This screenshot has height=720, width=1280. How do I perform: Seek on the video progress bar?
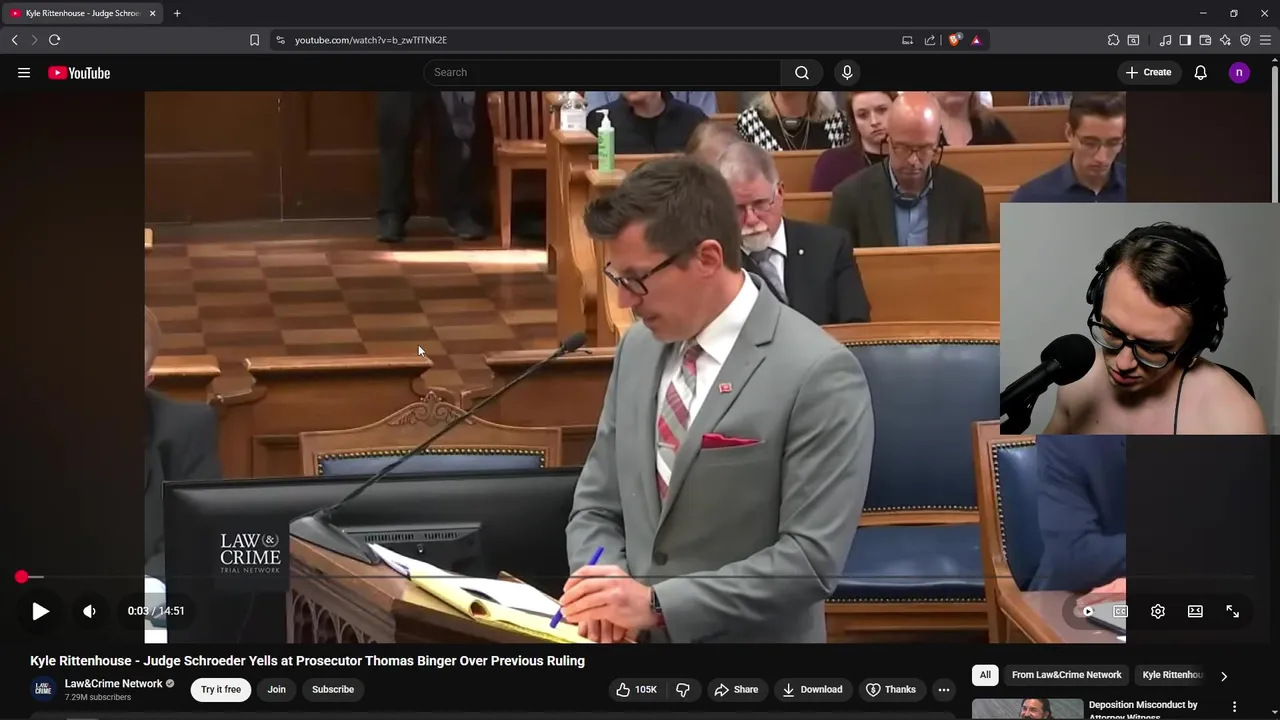(640, 577)
